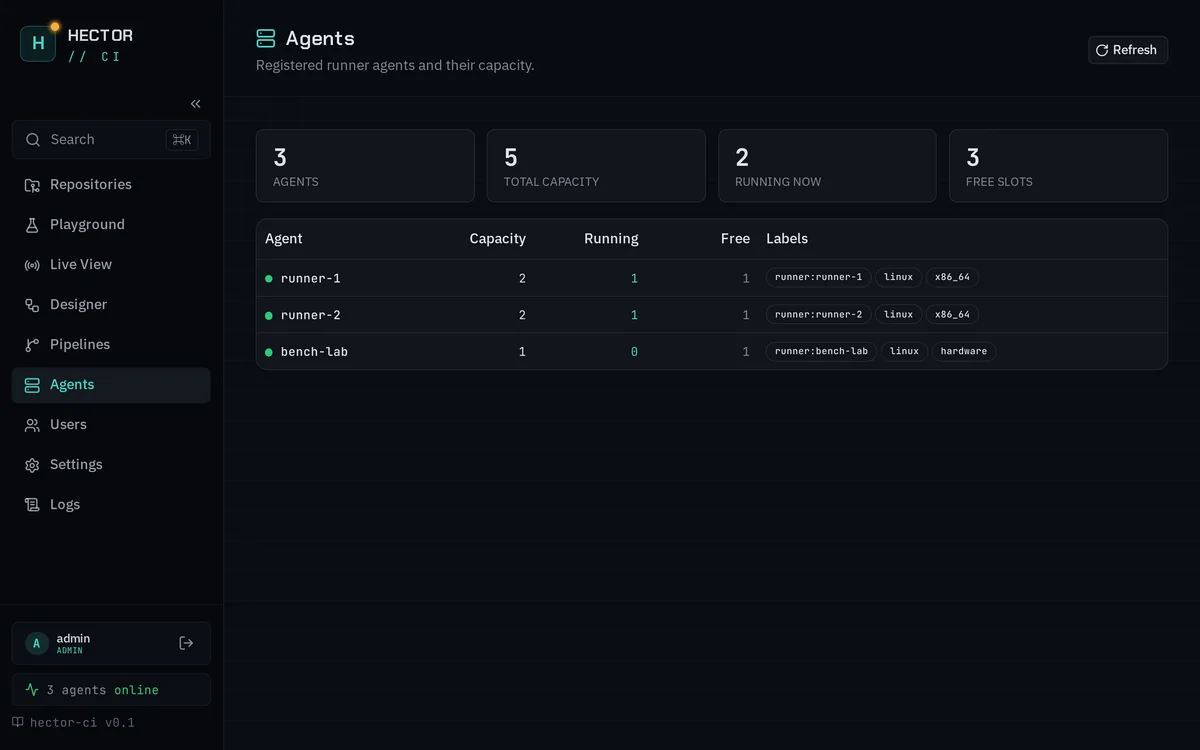
Task: Click the logout icon beside admin
Action: click(186, 643)
